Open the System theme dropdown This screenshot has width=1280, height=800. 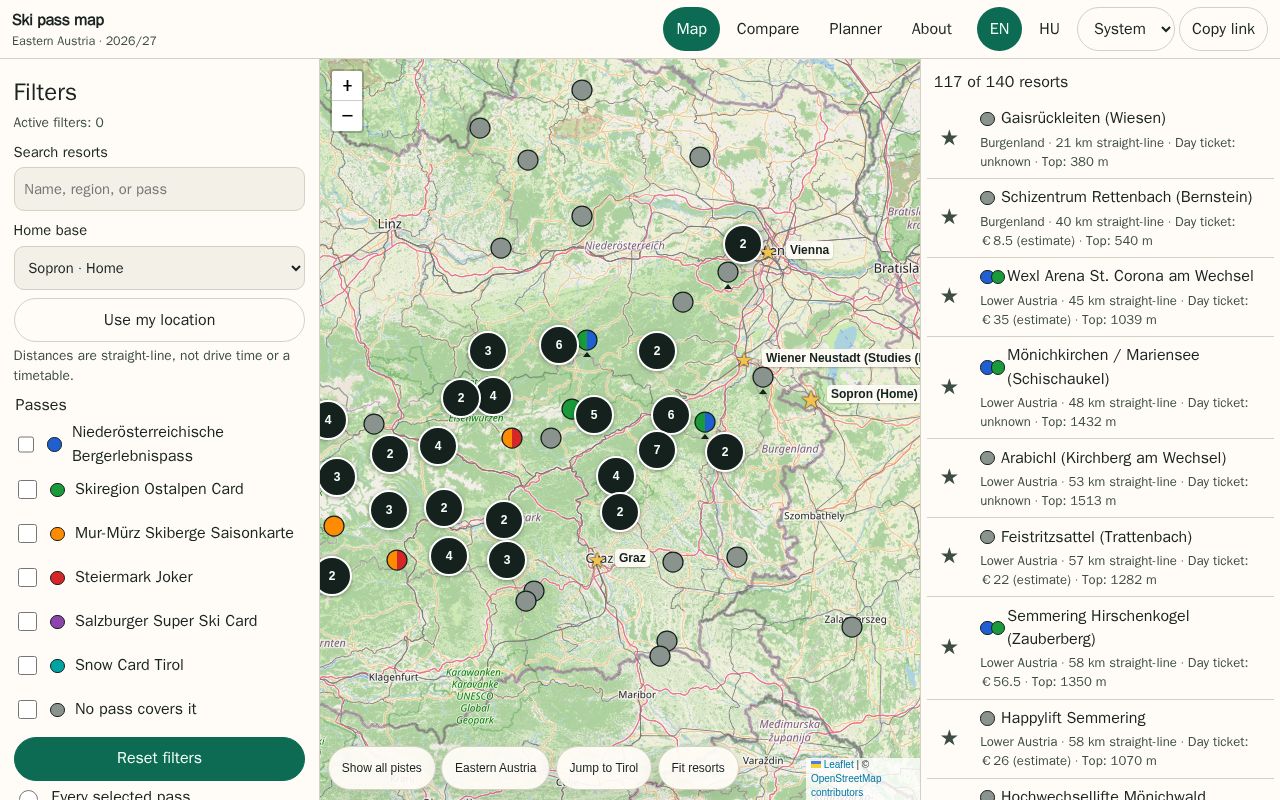click(1125, 29)
